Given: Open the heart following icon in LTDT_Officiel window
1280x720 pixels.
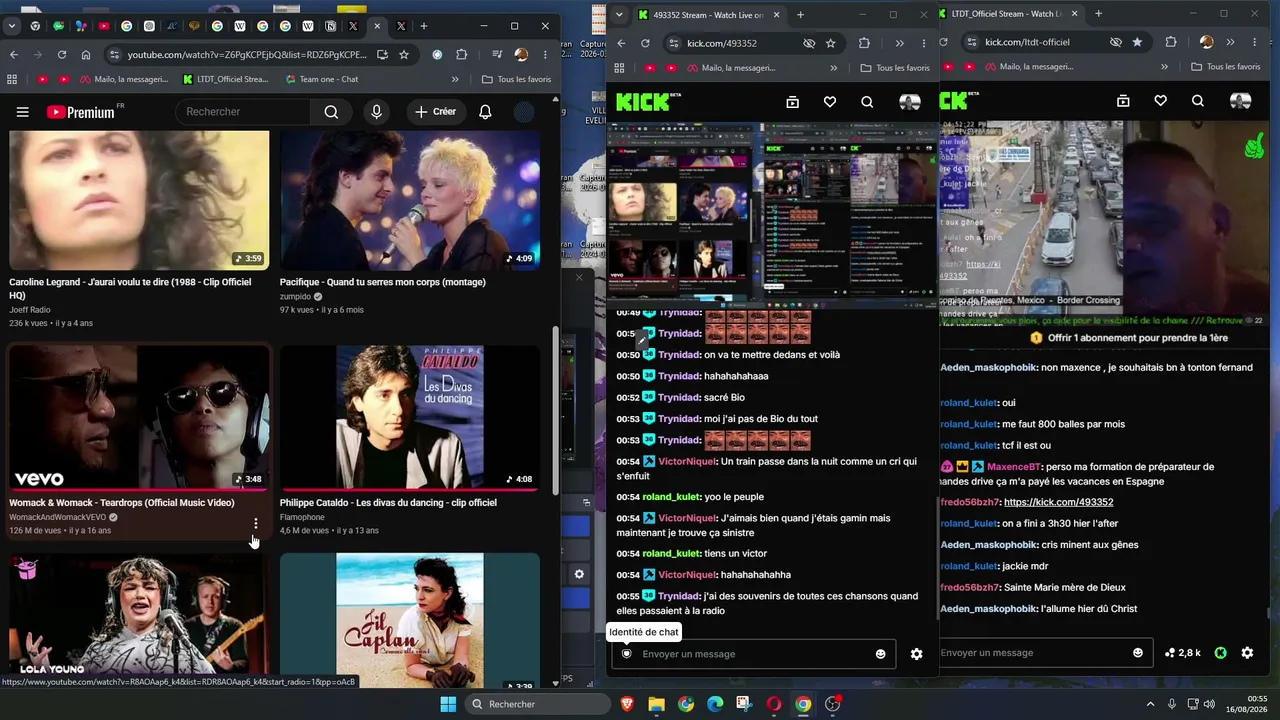Looking at the screenshot, I should [x=1160, y=101].
